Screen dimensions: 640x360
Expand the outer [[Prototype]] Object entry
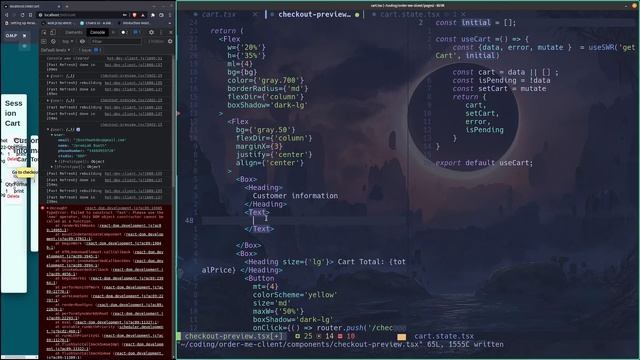tap(51, 167)
